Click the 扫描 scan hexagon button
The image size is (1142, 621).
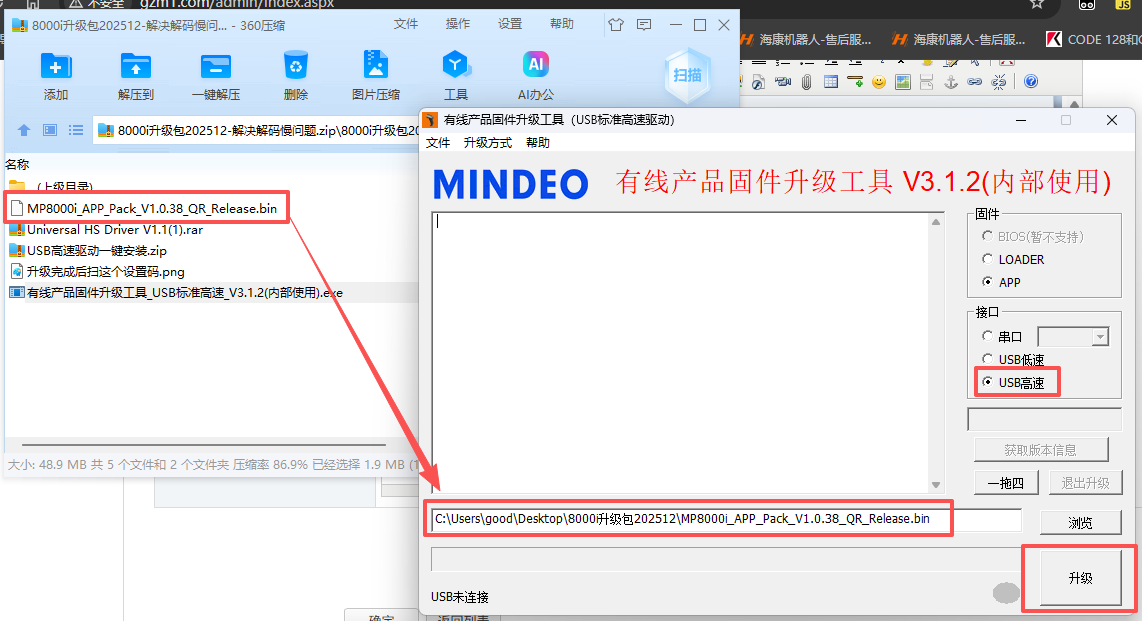[687, 75]
